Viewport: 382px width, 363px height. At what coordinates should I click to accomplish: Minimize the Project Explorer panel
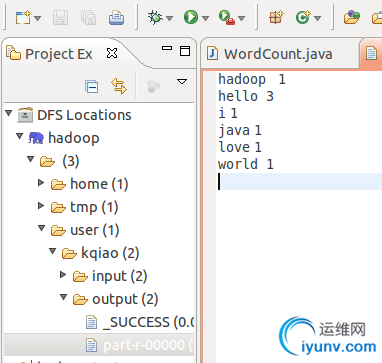[x=167, y=48]
